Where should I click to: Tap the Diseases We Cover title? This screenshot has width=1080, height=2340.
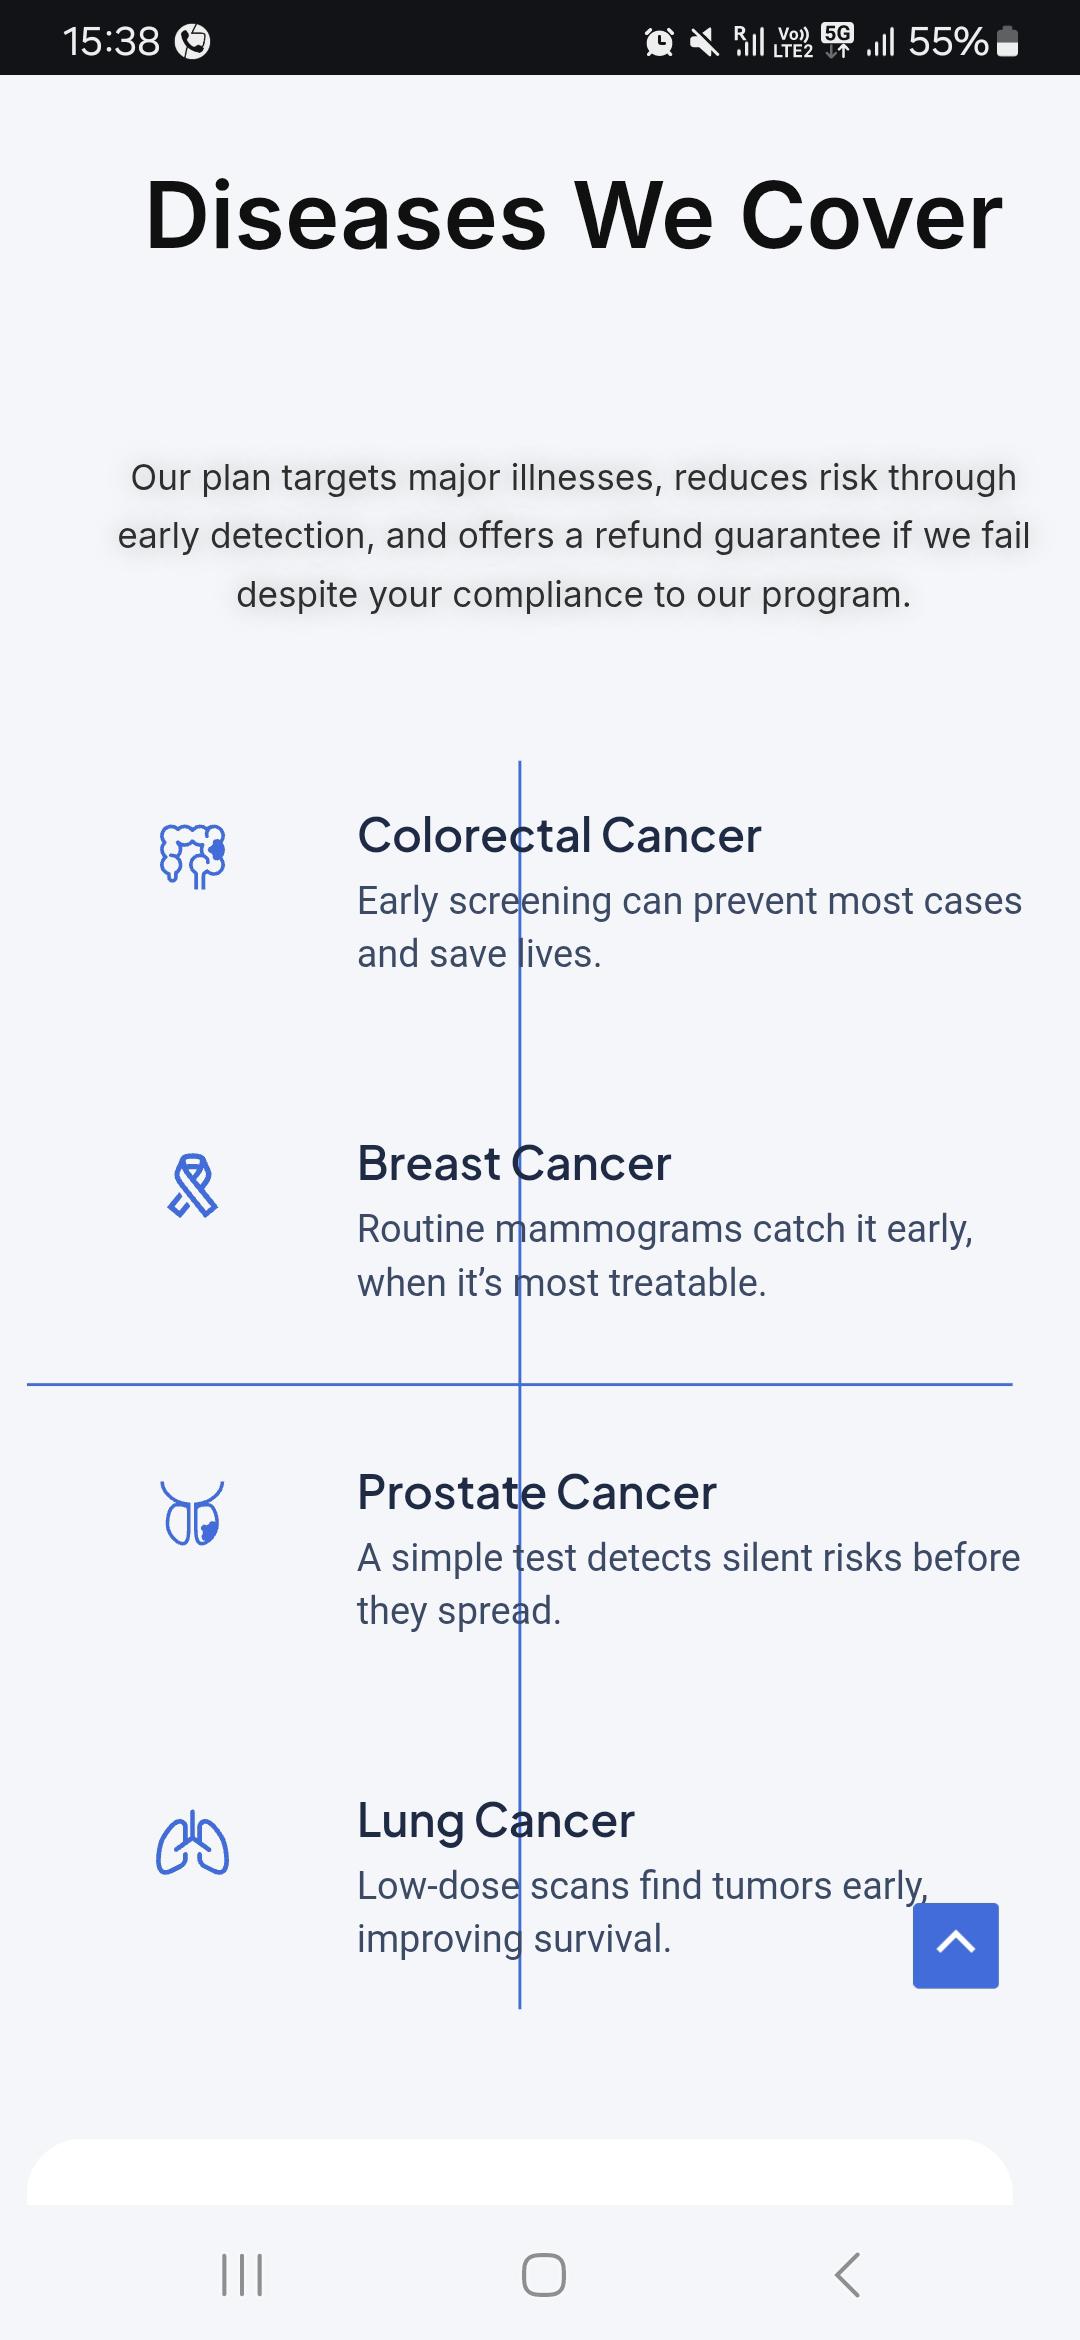point(574,216)
